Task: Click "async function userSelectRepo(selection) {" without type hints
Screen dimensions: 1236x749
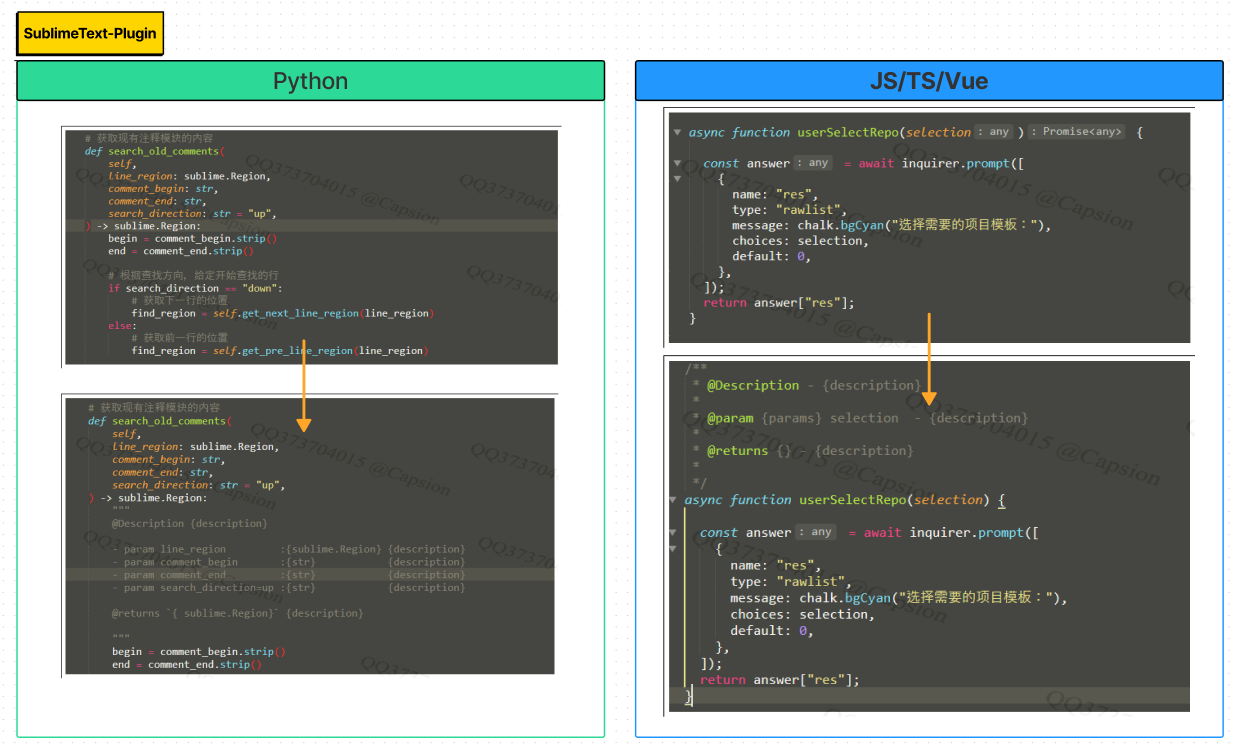Action: coord(845,500)
